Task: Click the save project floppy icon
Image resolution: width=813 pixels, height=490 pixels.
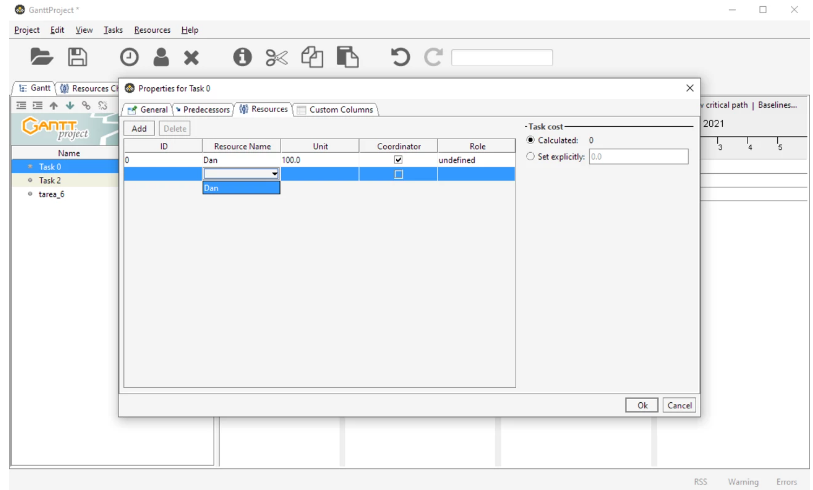Action: [x=77, y=58]
